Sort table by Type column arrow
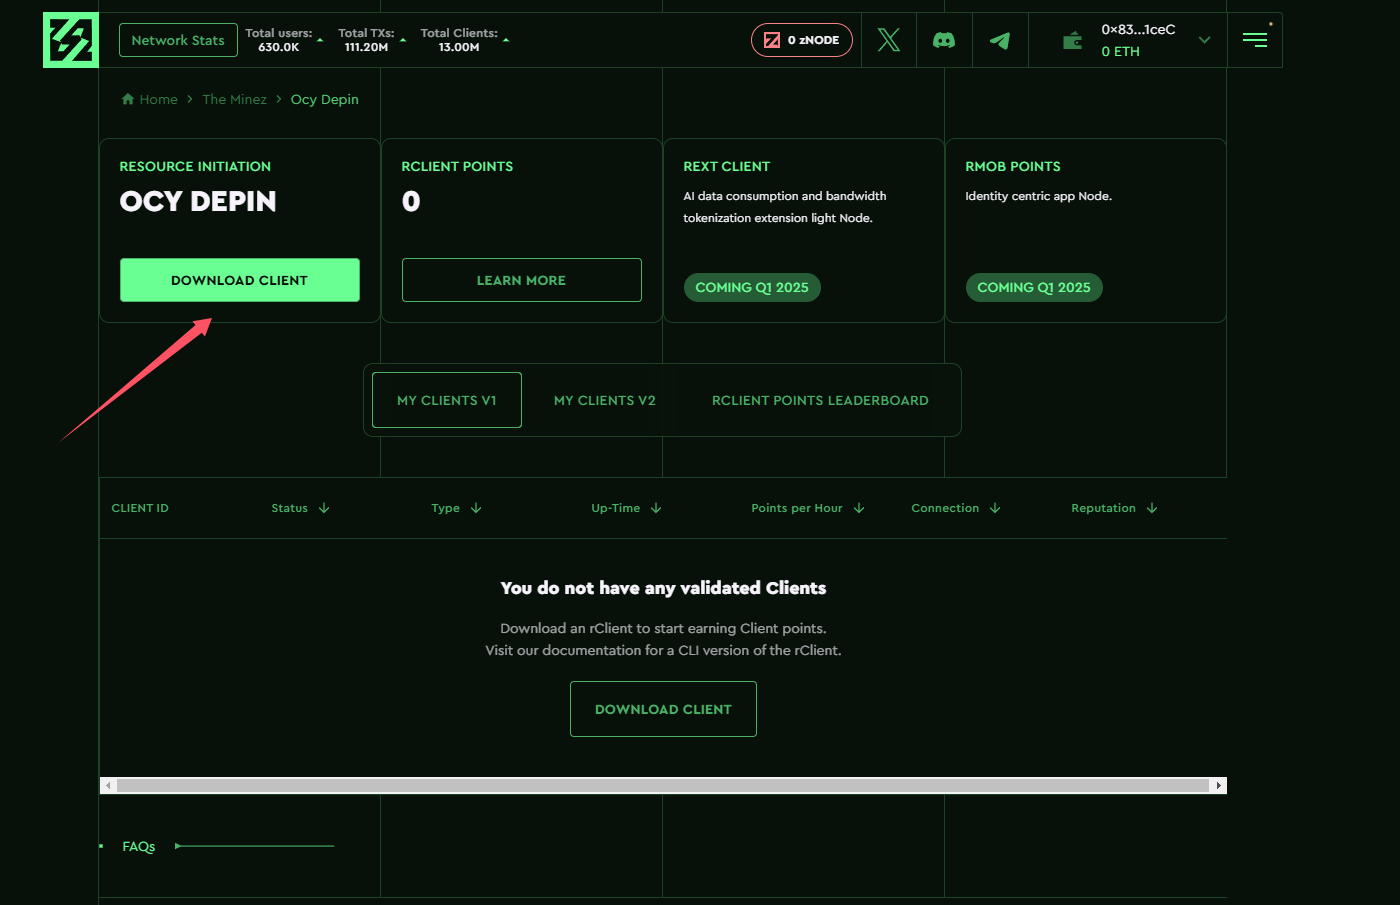The image size is (1400, 905). pyautogui.click(x=476, y=508)
